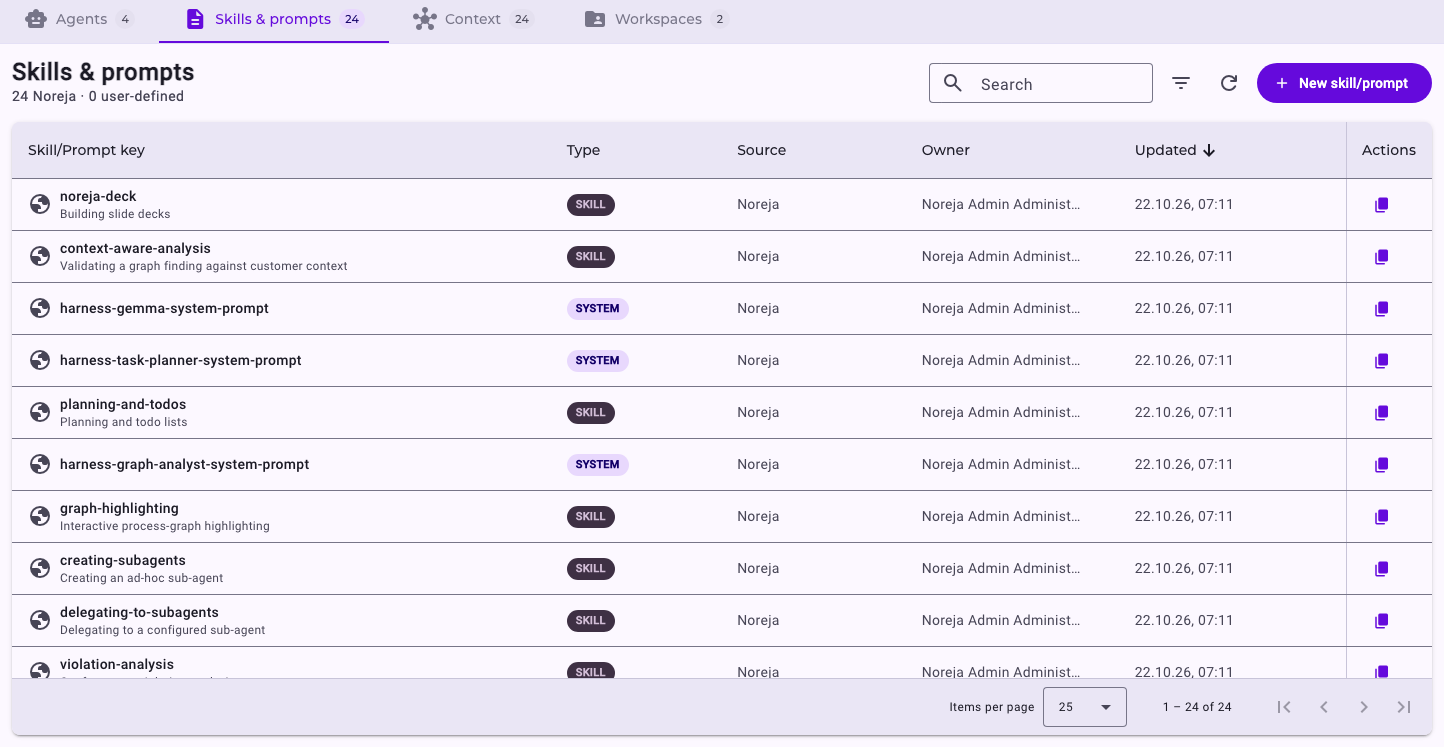Sort by the Type column header
Image resolution: width=1444 pixels, height=747 pixels.
(583, 150)
